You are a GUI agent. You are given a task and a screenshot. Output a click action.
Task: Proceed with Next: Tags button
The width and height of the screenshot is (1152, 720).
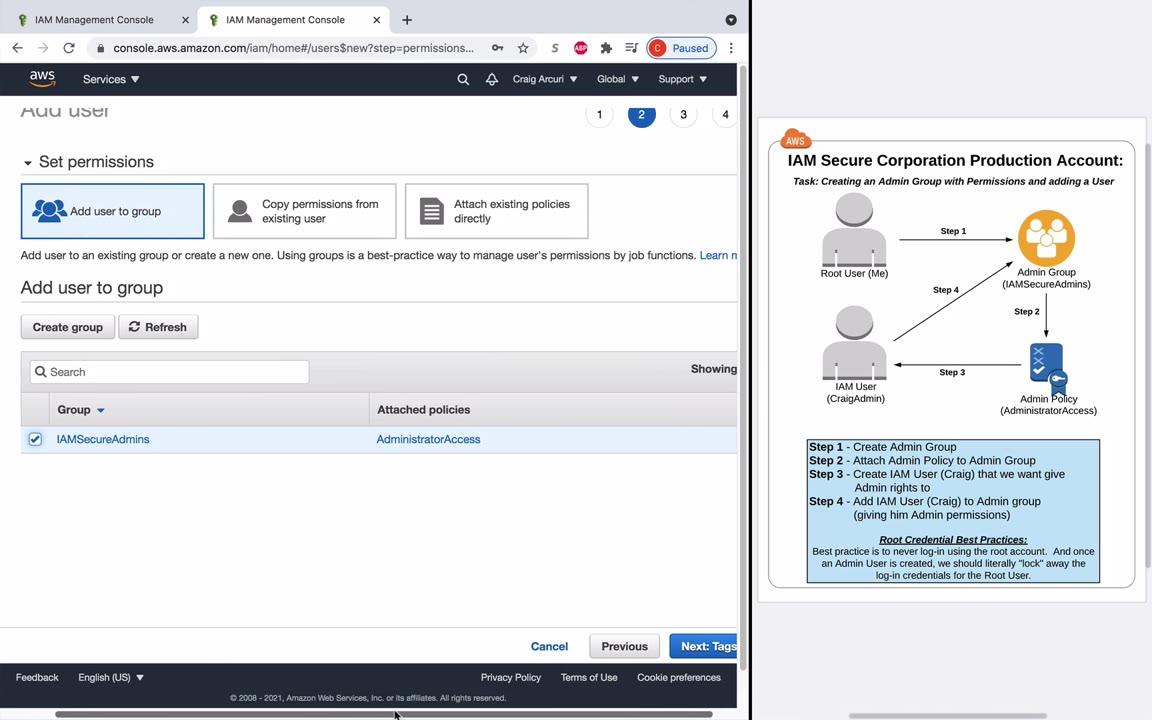pos(703,647)
